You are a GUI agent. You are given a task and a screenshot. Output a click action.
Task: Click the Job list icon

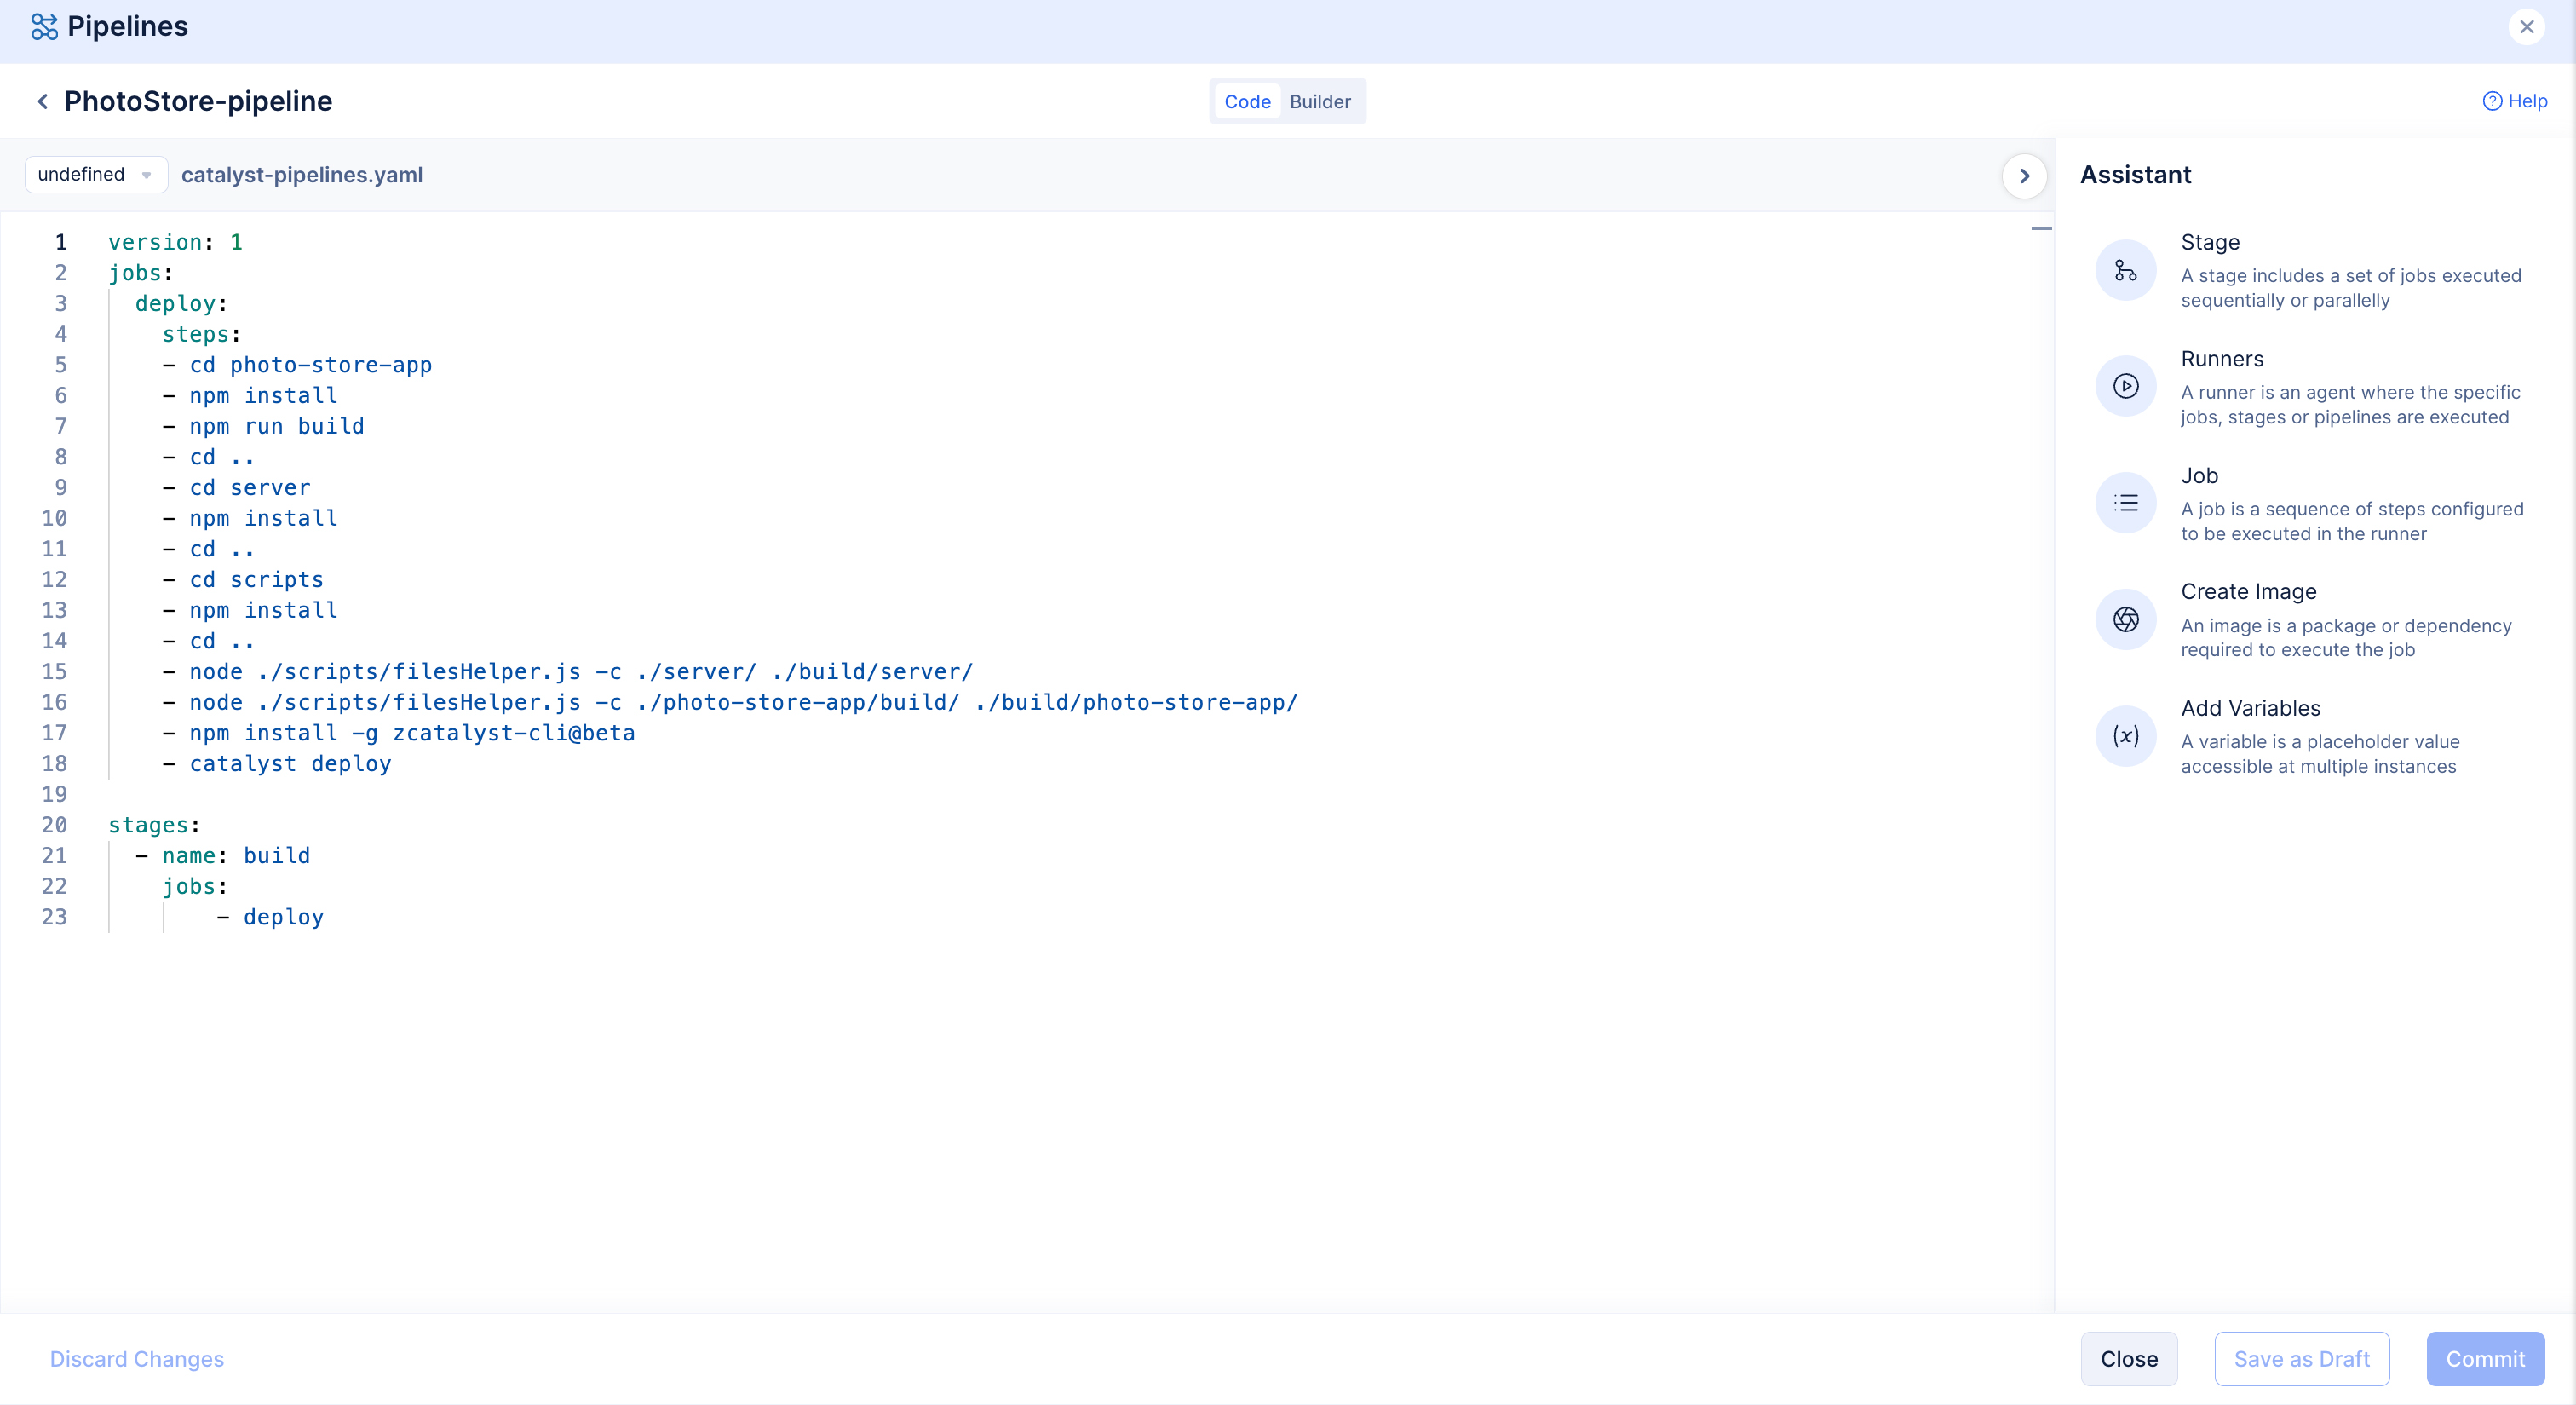tap(2125, 503)
